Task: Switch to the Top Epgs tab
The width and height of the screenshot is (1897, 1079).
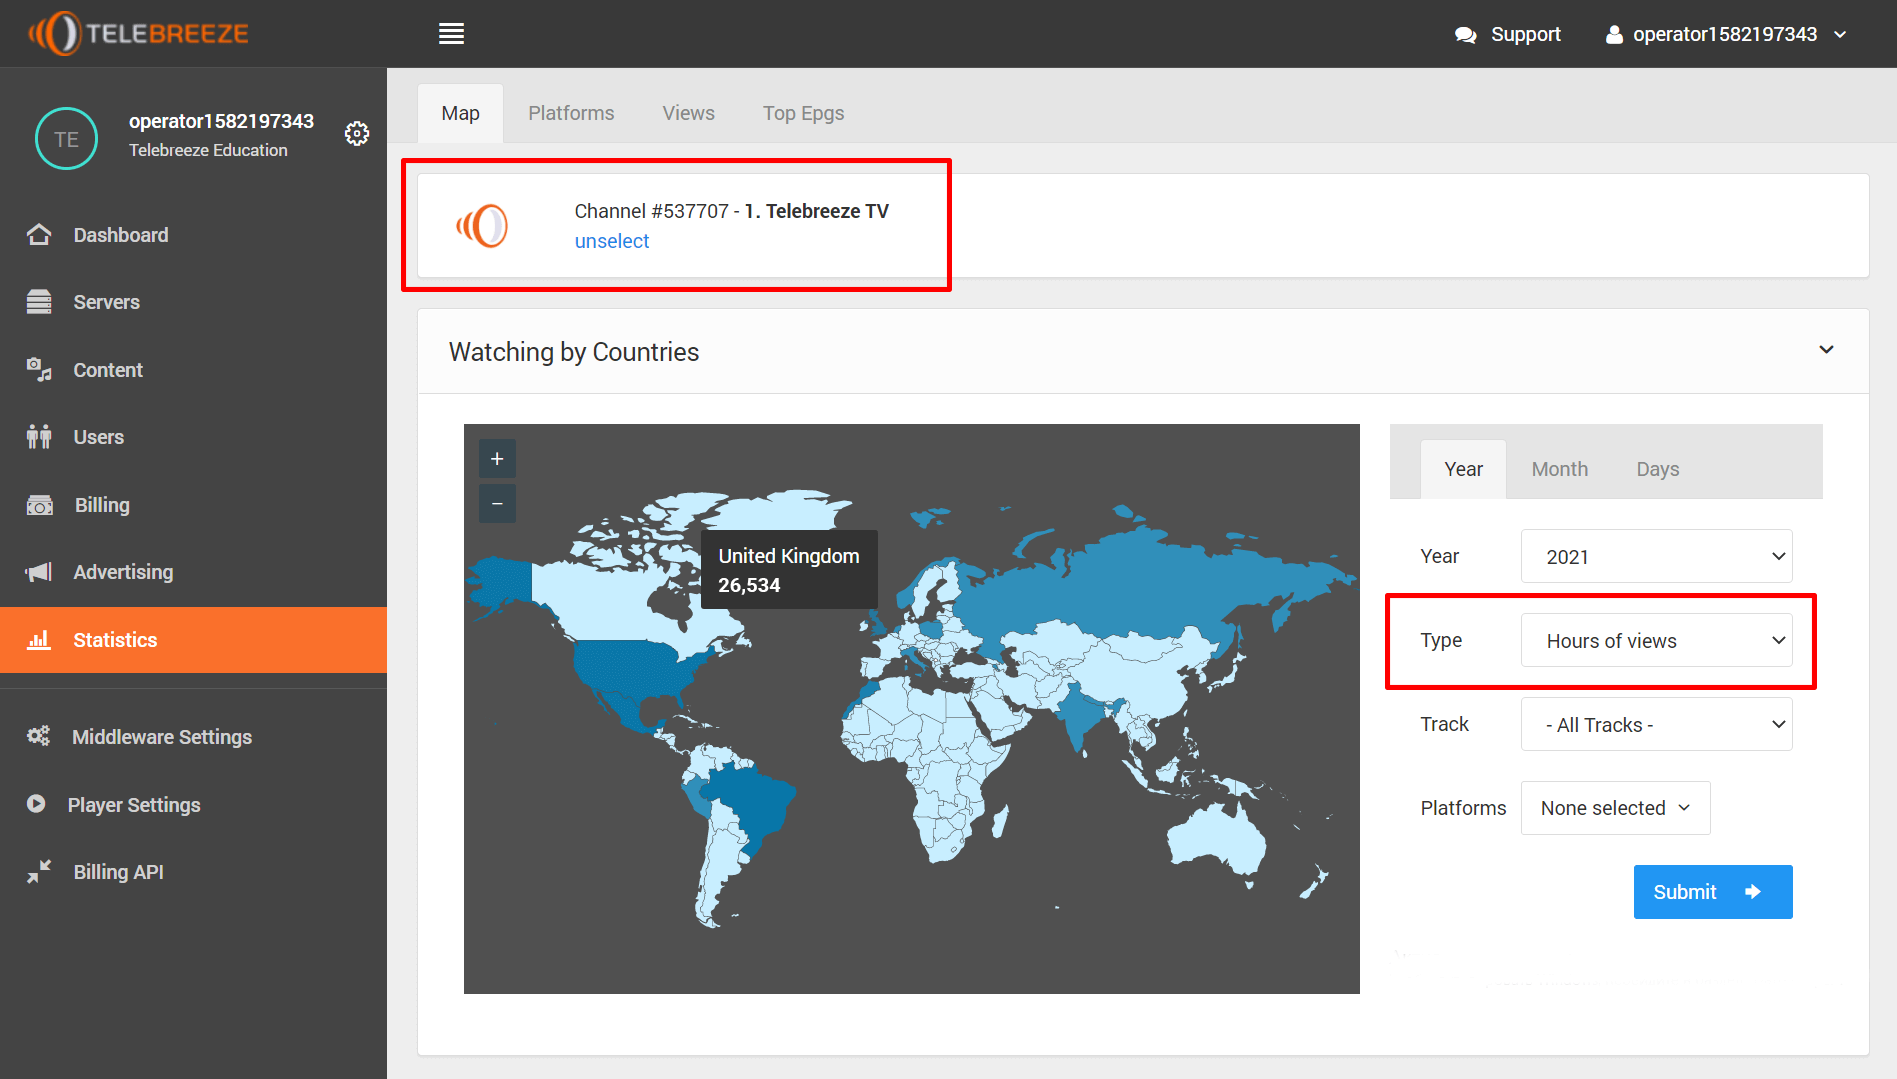Action: coord(803,113)
